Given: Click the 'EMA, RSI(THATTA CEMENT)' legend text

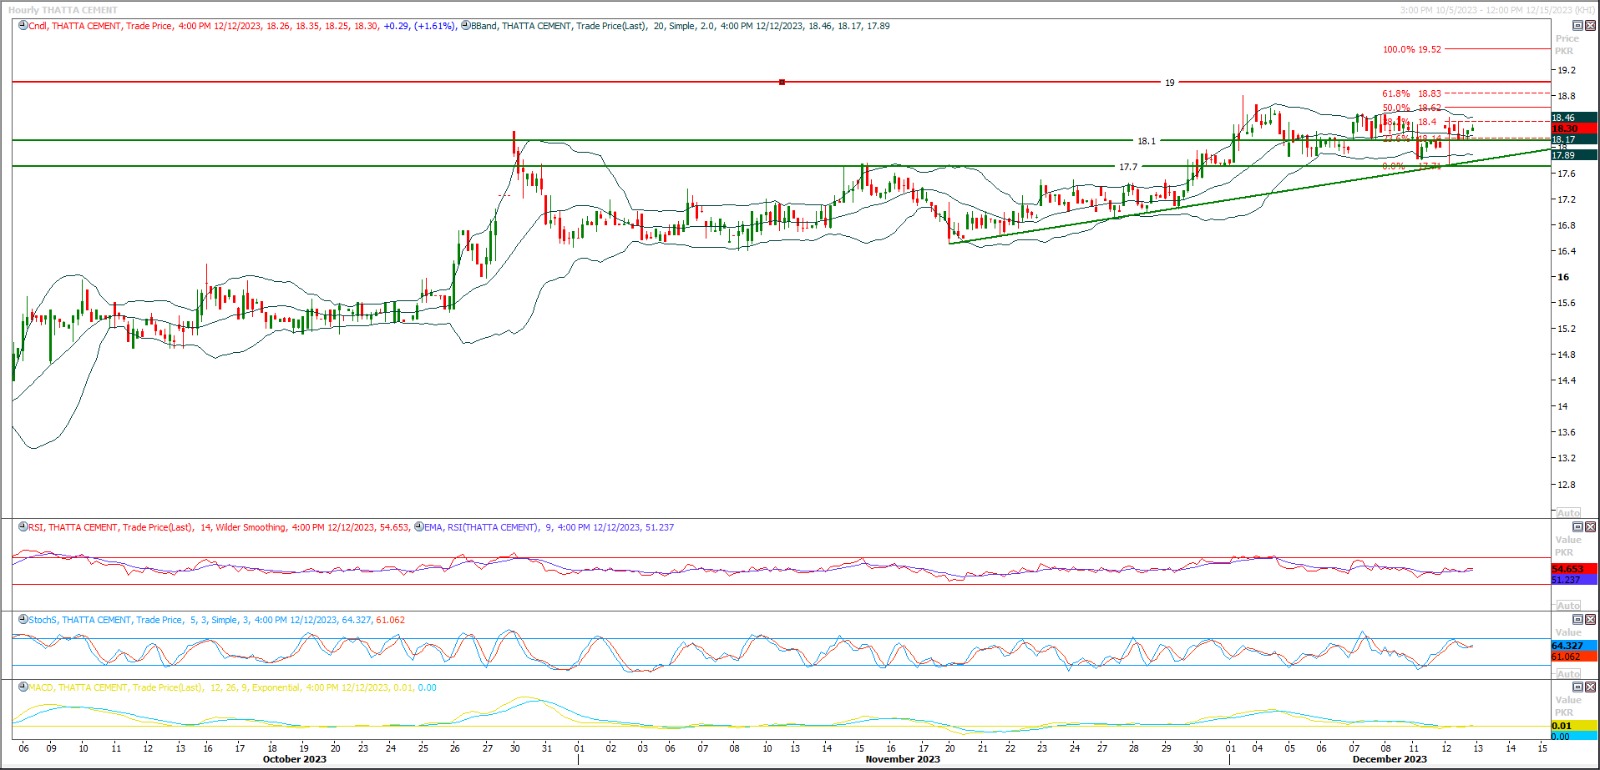Looking at the screenshot, I should [481, 527].
